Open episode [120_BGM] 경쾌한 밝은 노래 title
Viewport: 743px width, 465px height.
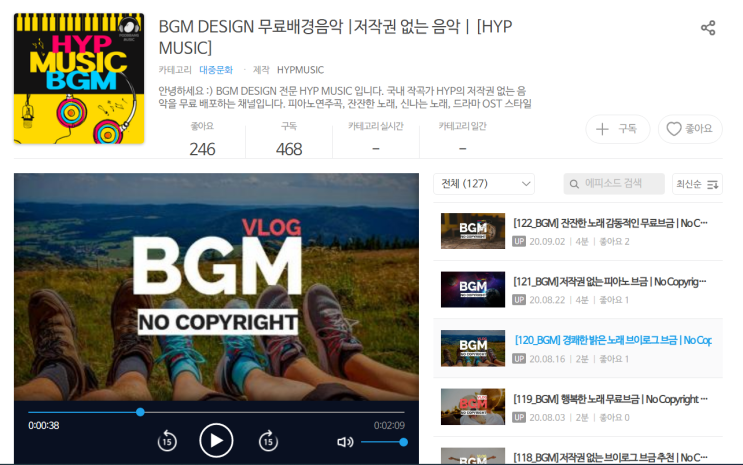tap(613, 340)
